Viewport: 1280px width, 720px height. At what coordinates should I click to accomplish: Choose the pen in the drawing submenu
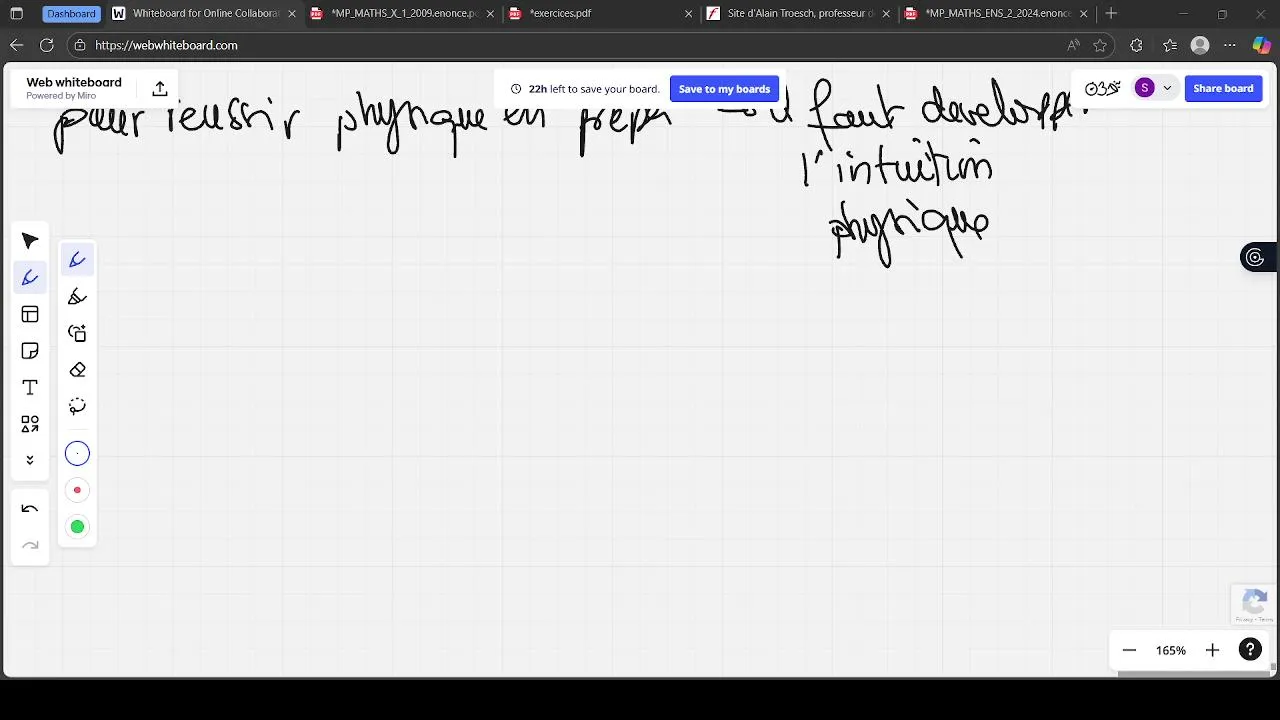77,260
